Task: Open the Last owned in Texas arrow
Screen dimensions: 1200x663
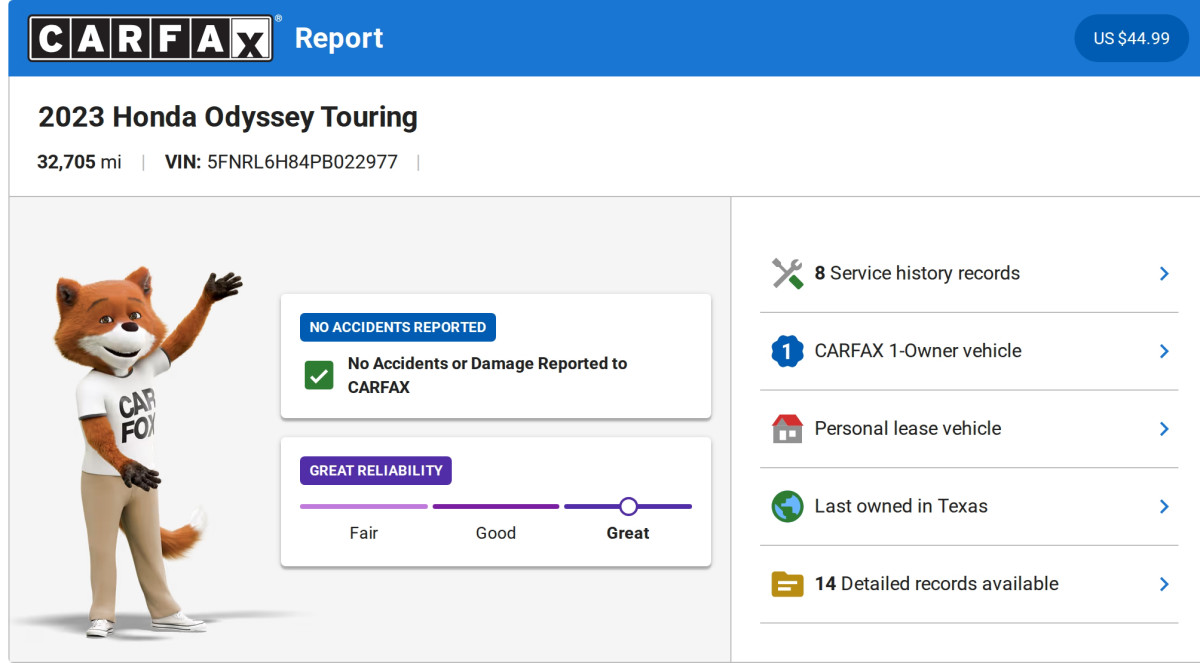Action: point(1164,506)
